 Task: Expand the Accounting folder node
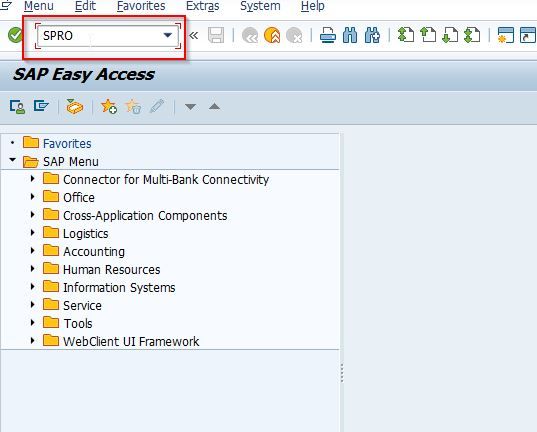(x=33, y=250)
